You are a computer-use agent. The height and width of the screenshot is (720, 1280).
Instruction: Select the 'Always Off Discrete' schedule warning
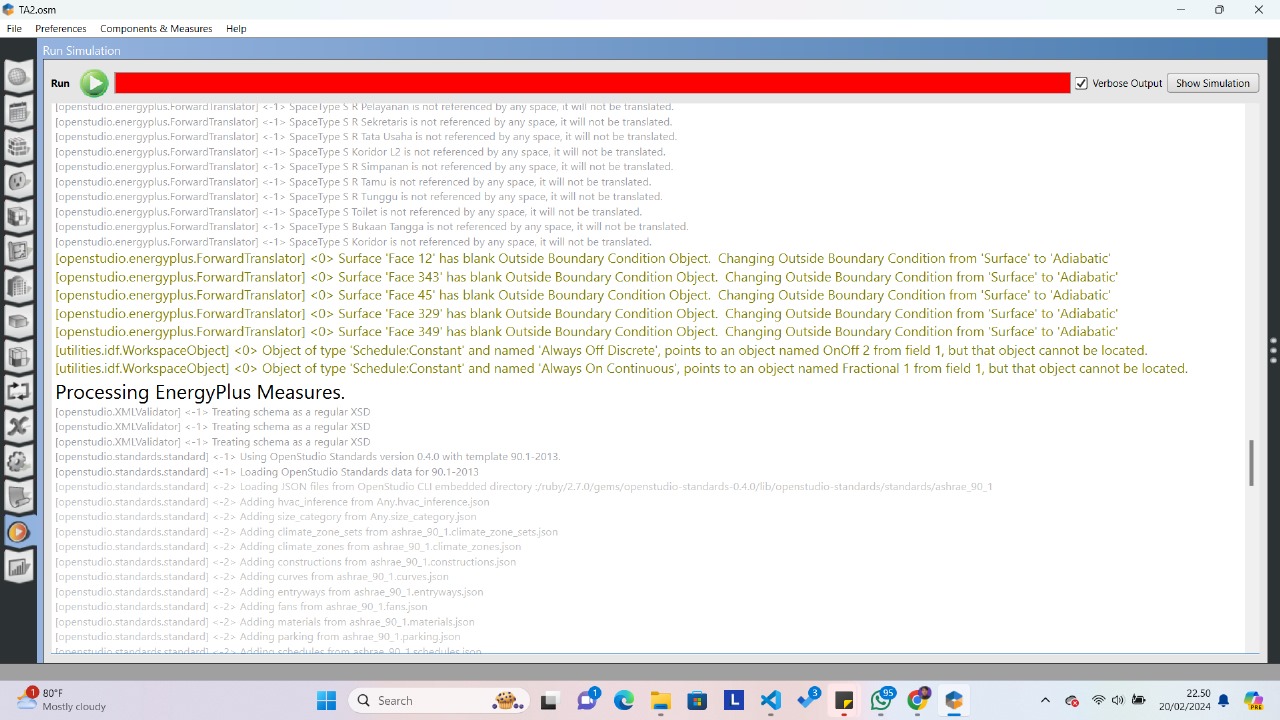(601, 350)
